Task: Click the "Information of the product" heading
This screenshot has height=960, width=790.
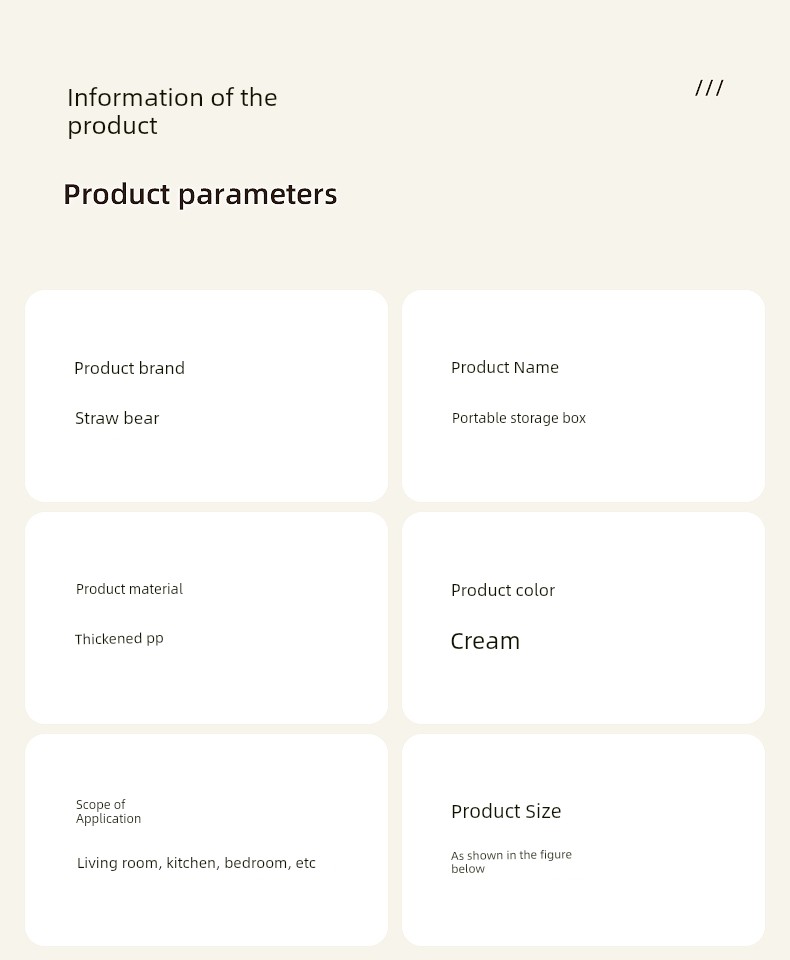Action: [x=172, y=111]
